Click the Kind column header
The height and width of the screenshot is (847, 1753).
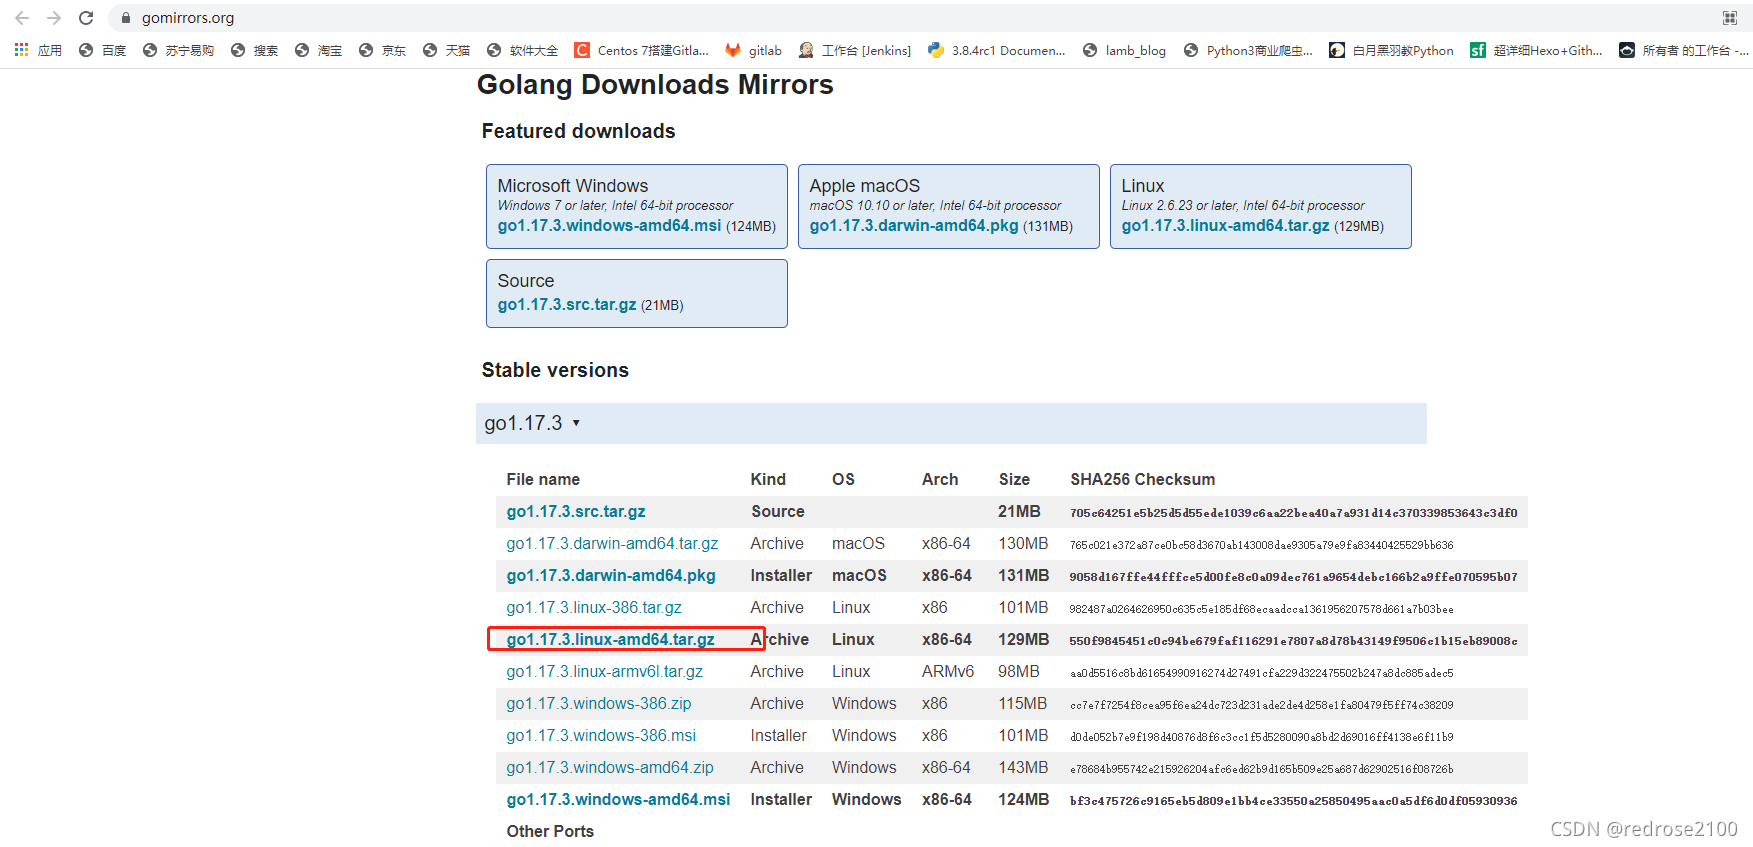click(768, 479)
